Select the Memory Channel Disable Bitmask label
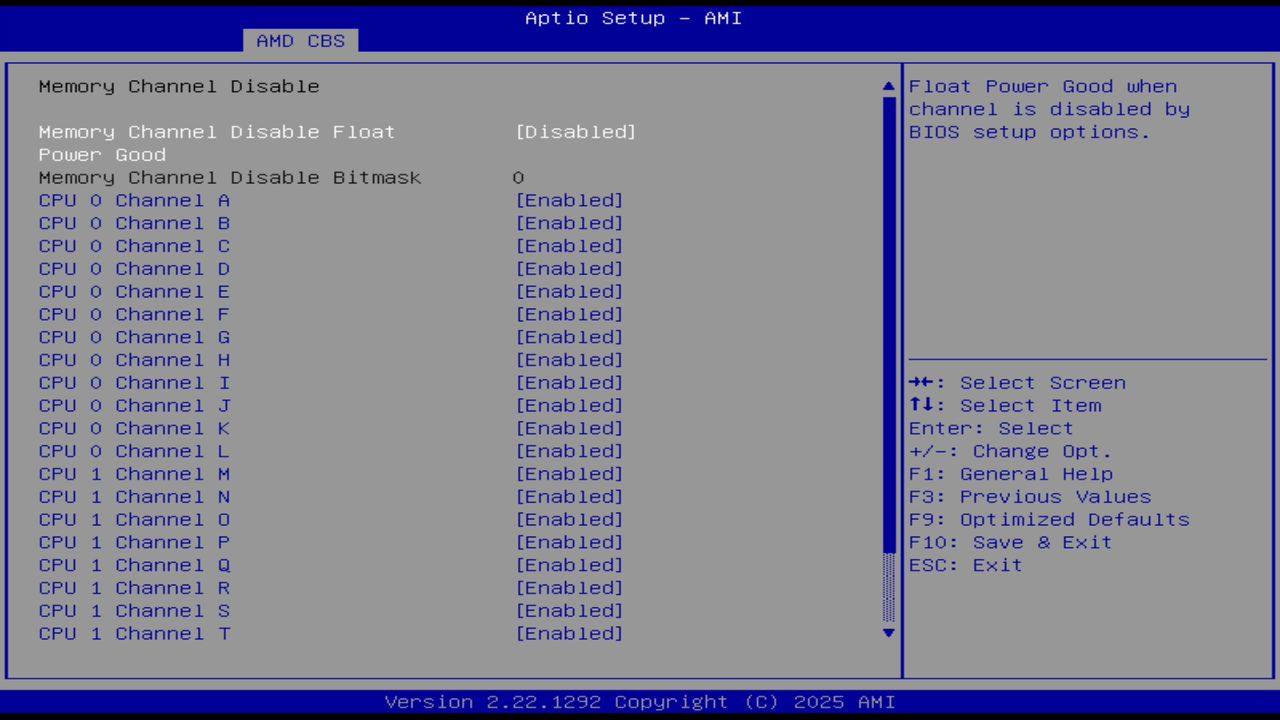 coord(230,178)
